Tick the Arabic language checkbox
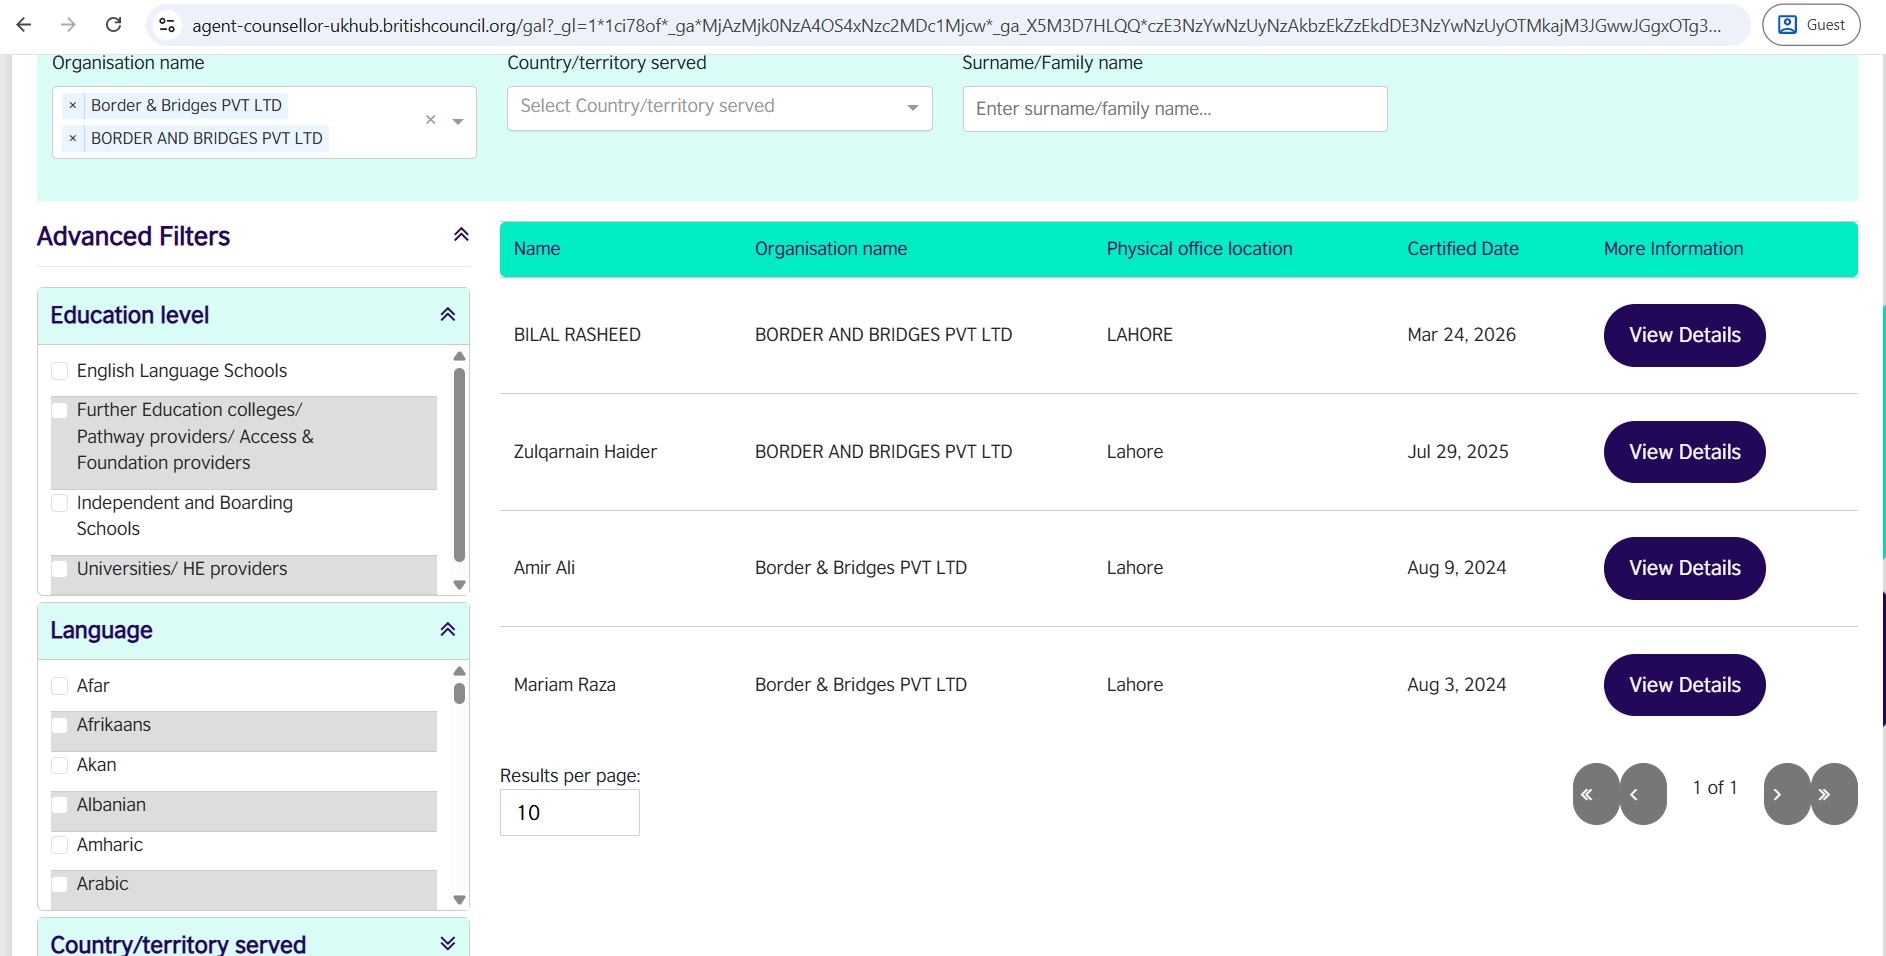This screenshot has height=956, width=1886. click(60, 884)
